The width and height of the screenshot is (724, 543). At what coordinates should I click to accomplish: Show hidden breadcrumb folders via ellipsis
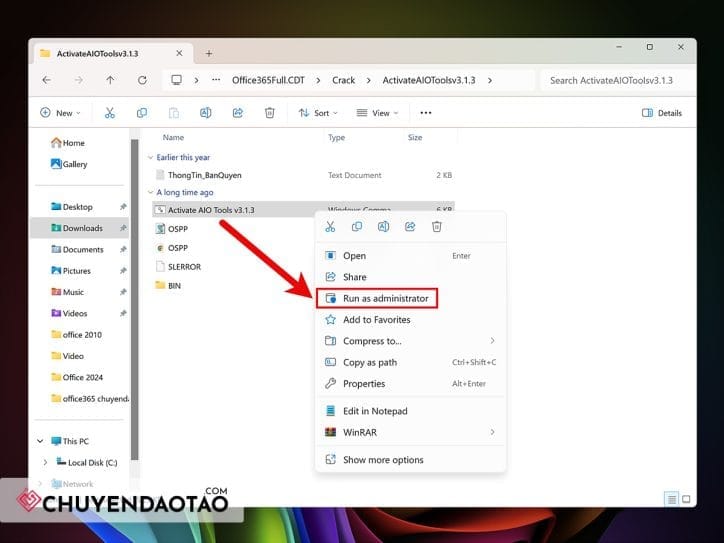pyautogui.click(x=216, y=80)
